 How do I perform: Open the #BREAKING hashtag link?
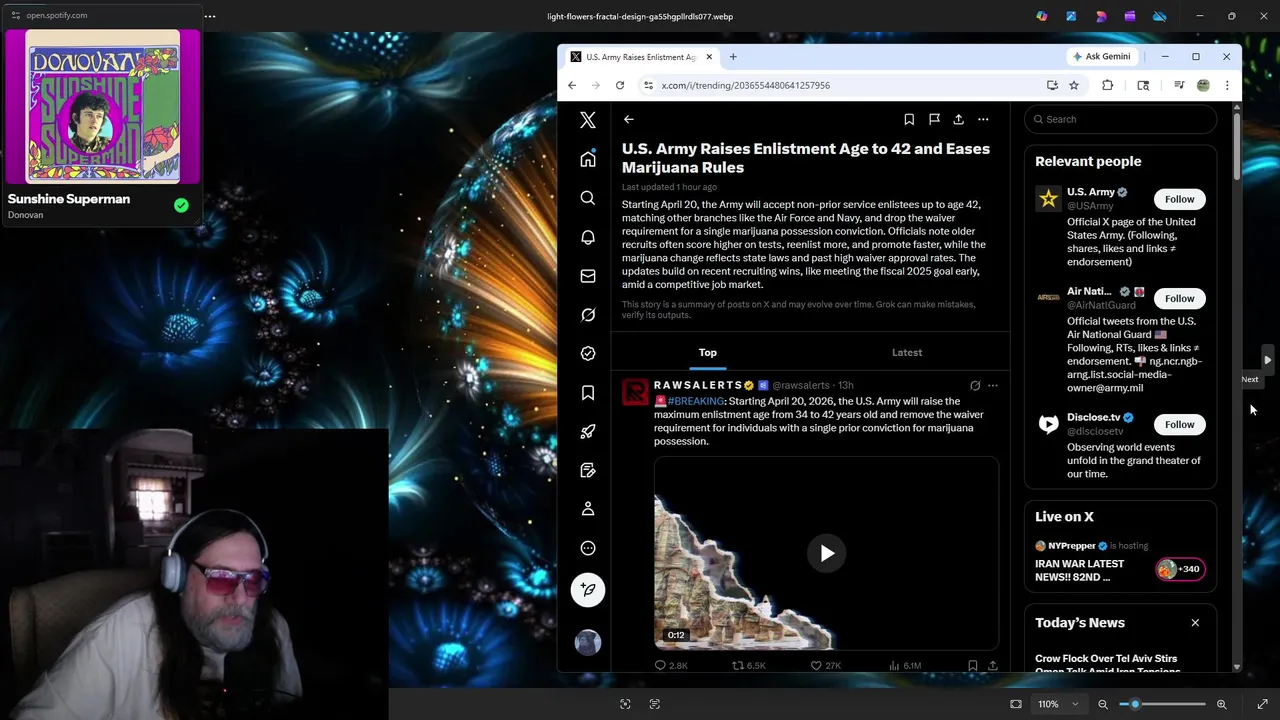pos(696,401)
